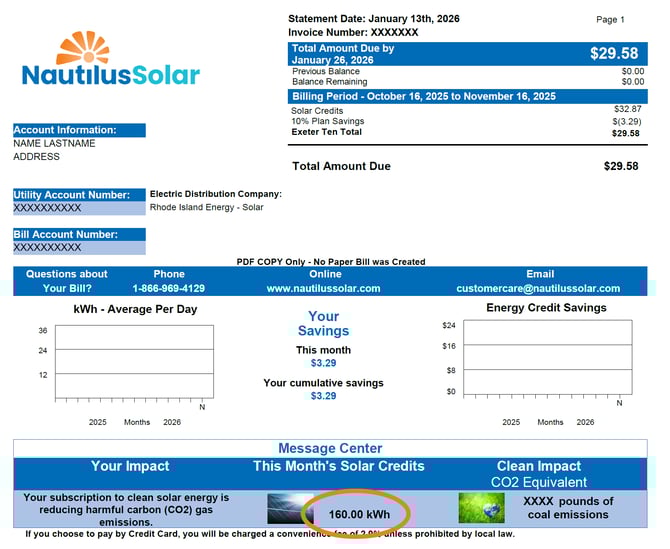This screenshot has width=670, height=549.
Task: Click the Energy Credit Savings chart title
Action: (546, 308)
